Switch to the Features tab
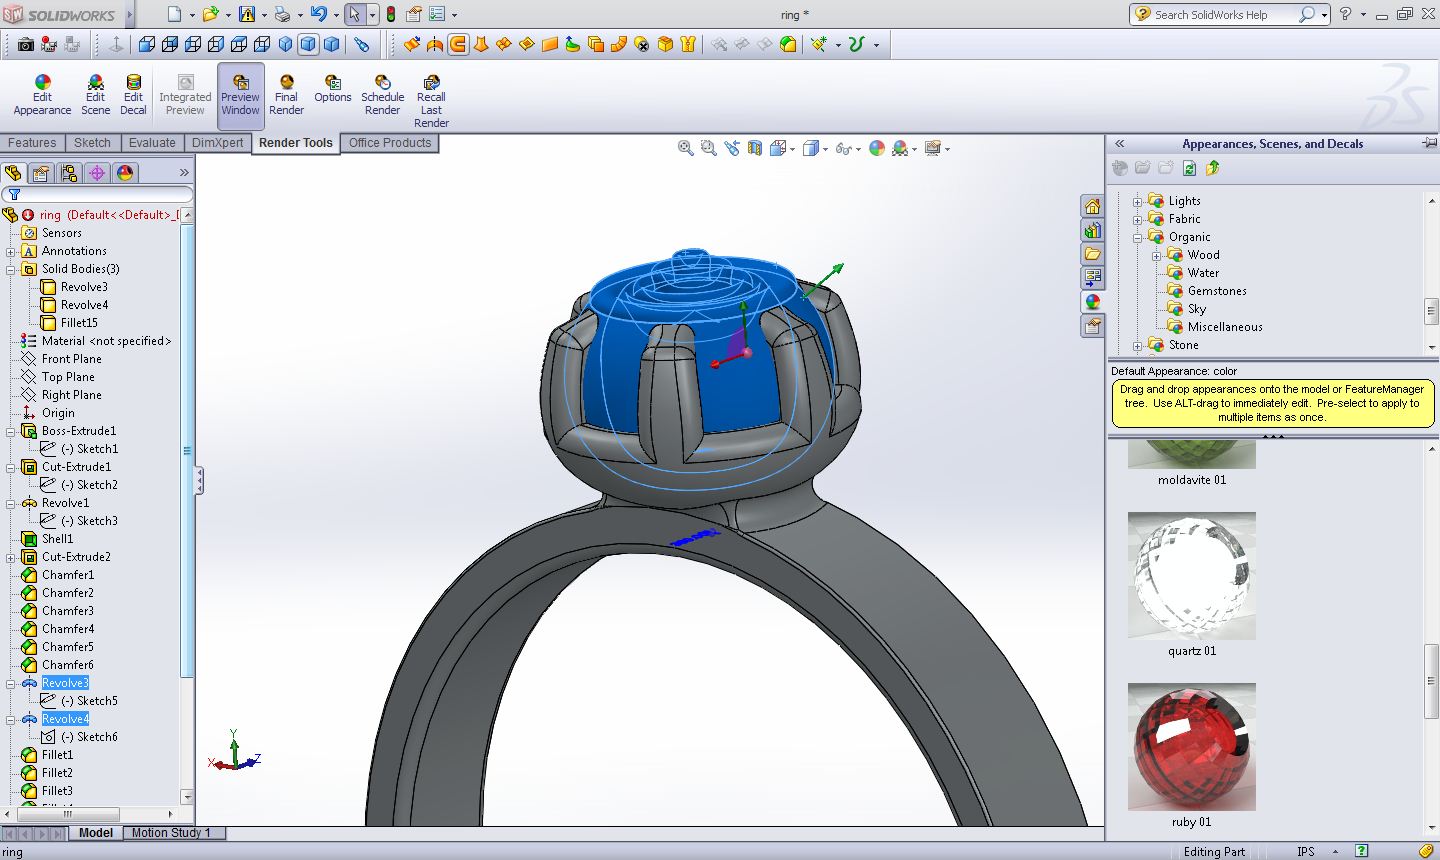The image size is (1440, 860). [x=32, y=143]
